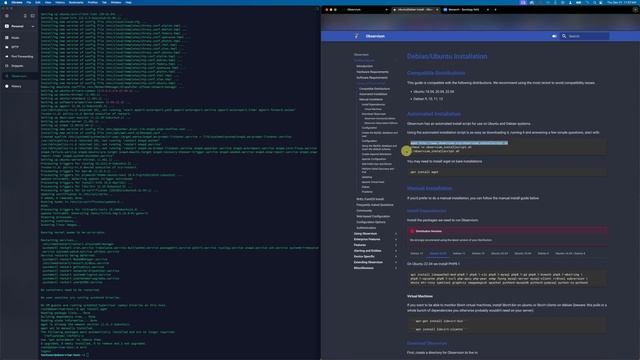
Task: Open the Personal vault dropdown
Action: (x=20, y=26)
